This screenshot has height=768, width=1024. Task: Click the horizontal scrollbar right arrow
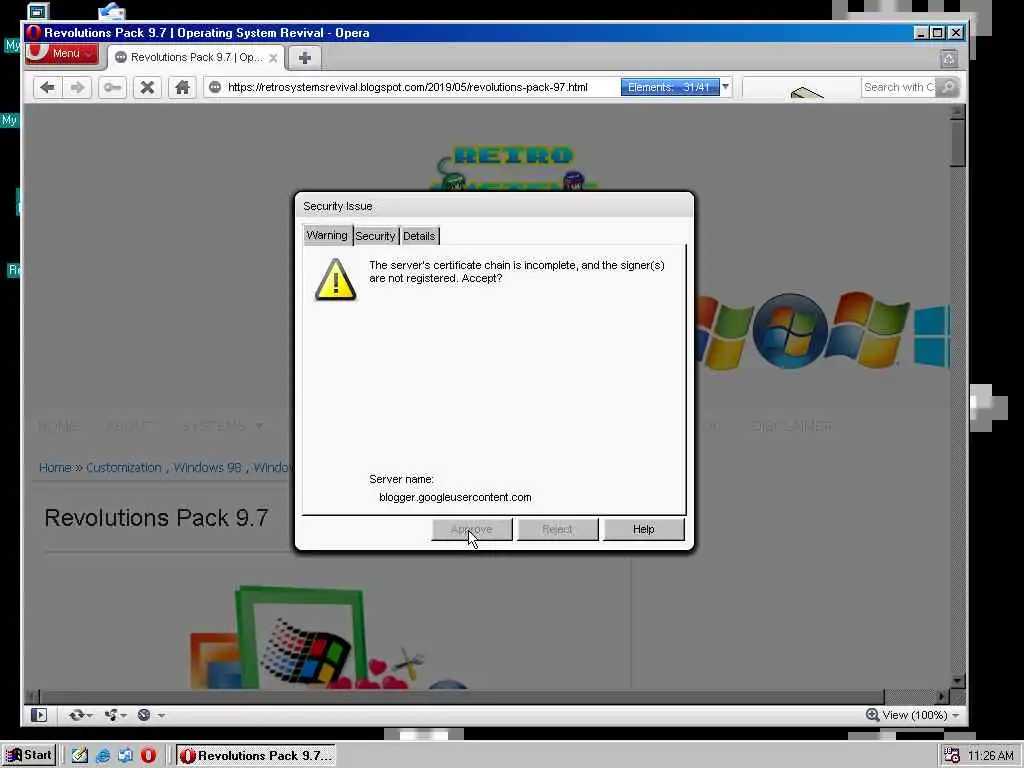click(x=942, y=696)
